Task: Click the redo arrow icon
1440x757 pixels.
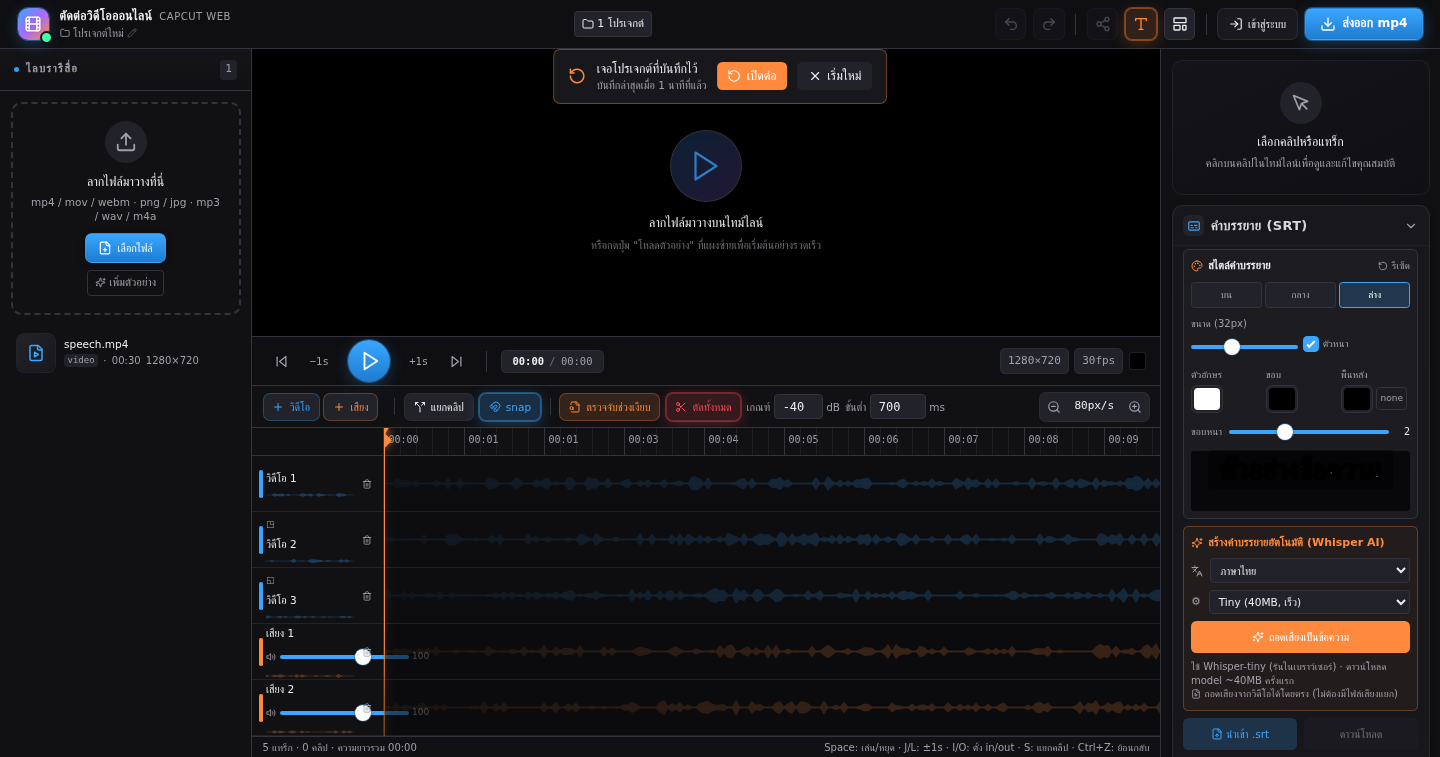Action: (1049, 24)
